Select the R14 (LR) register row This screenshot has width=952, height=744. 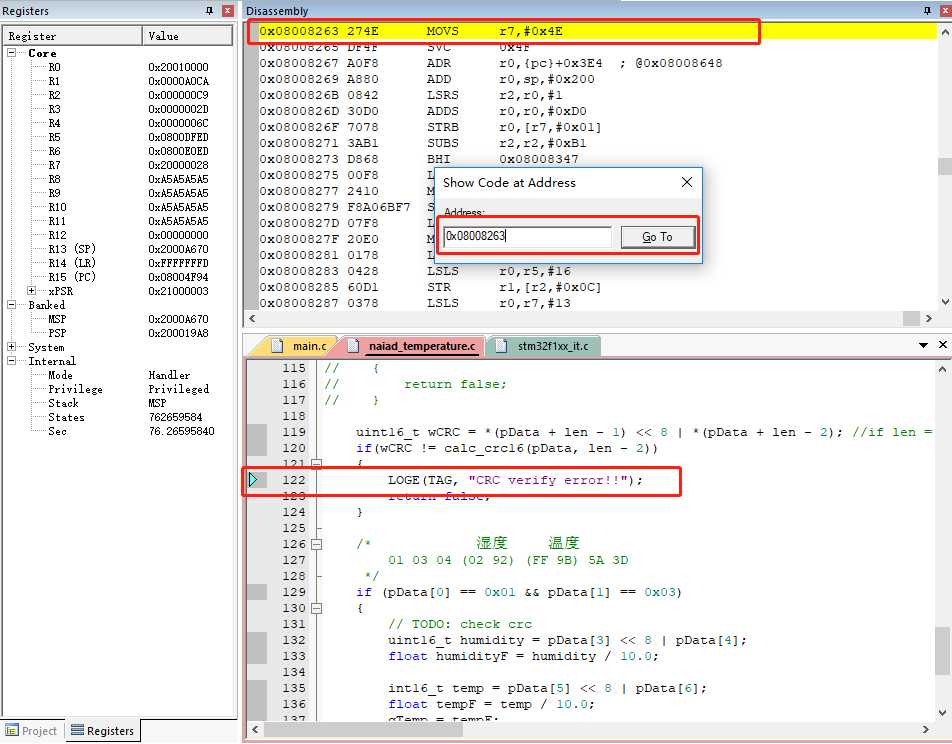[118, 263]
